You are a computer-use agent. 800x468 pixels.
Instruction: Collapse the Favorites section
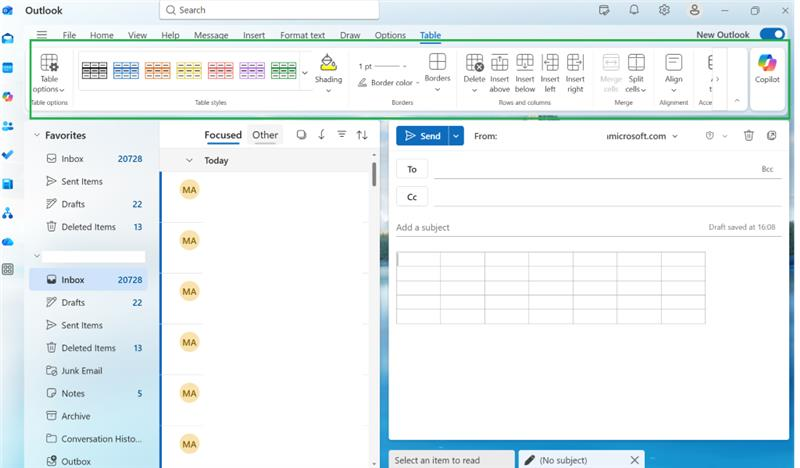point(37,135)
